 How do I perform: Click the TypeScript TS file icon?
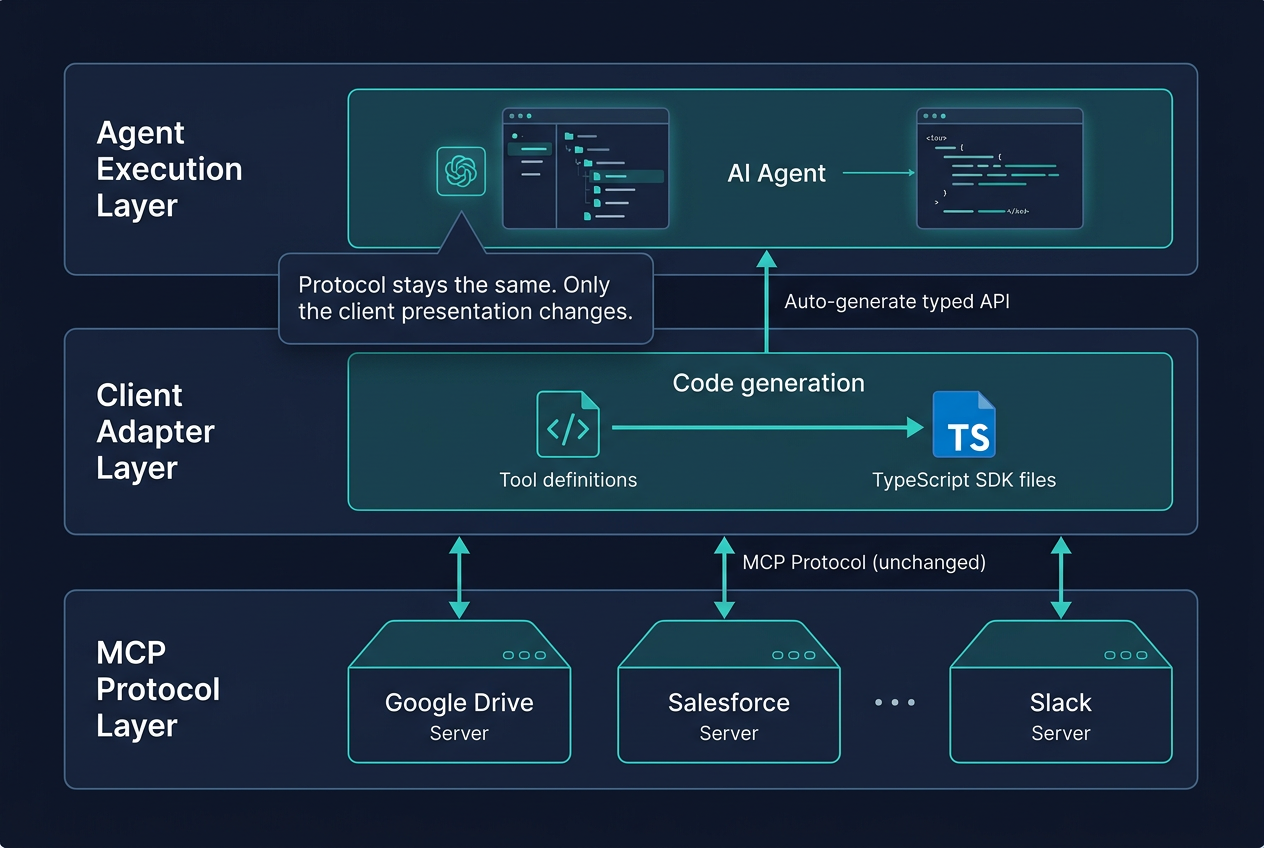(964, 425)
